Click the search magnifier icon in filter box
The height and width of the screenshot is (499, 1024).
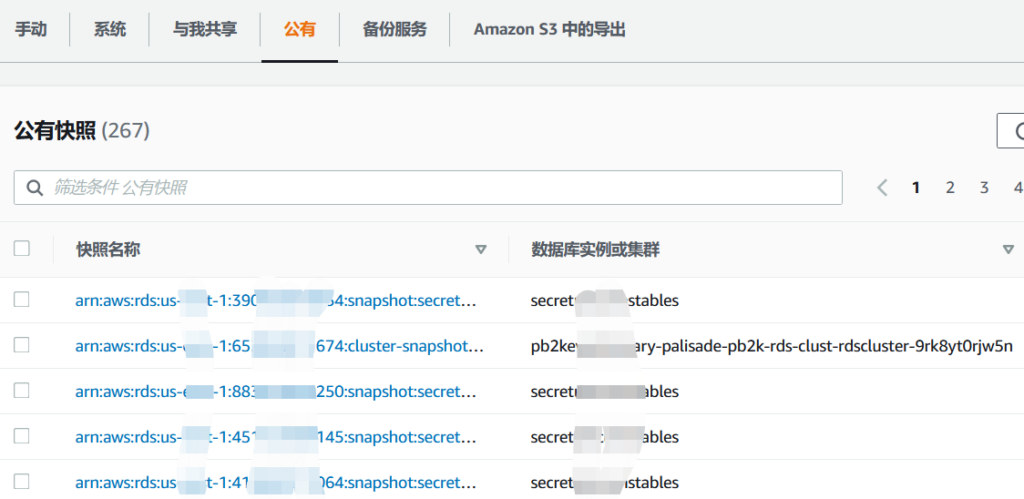[34, 188]
